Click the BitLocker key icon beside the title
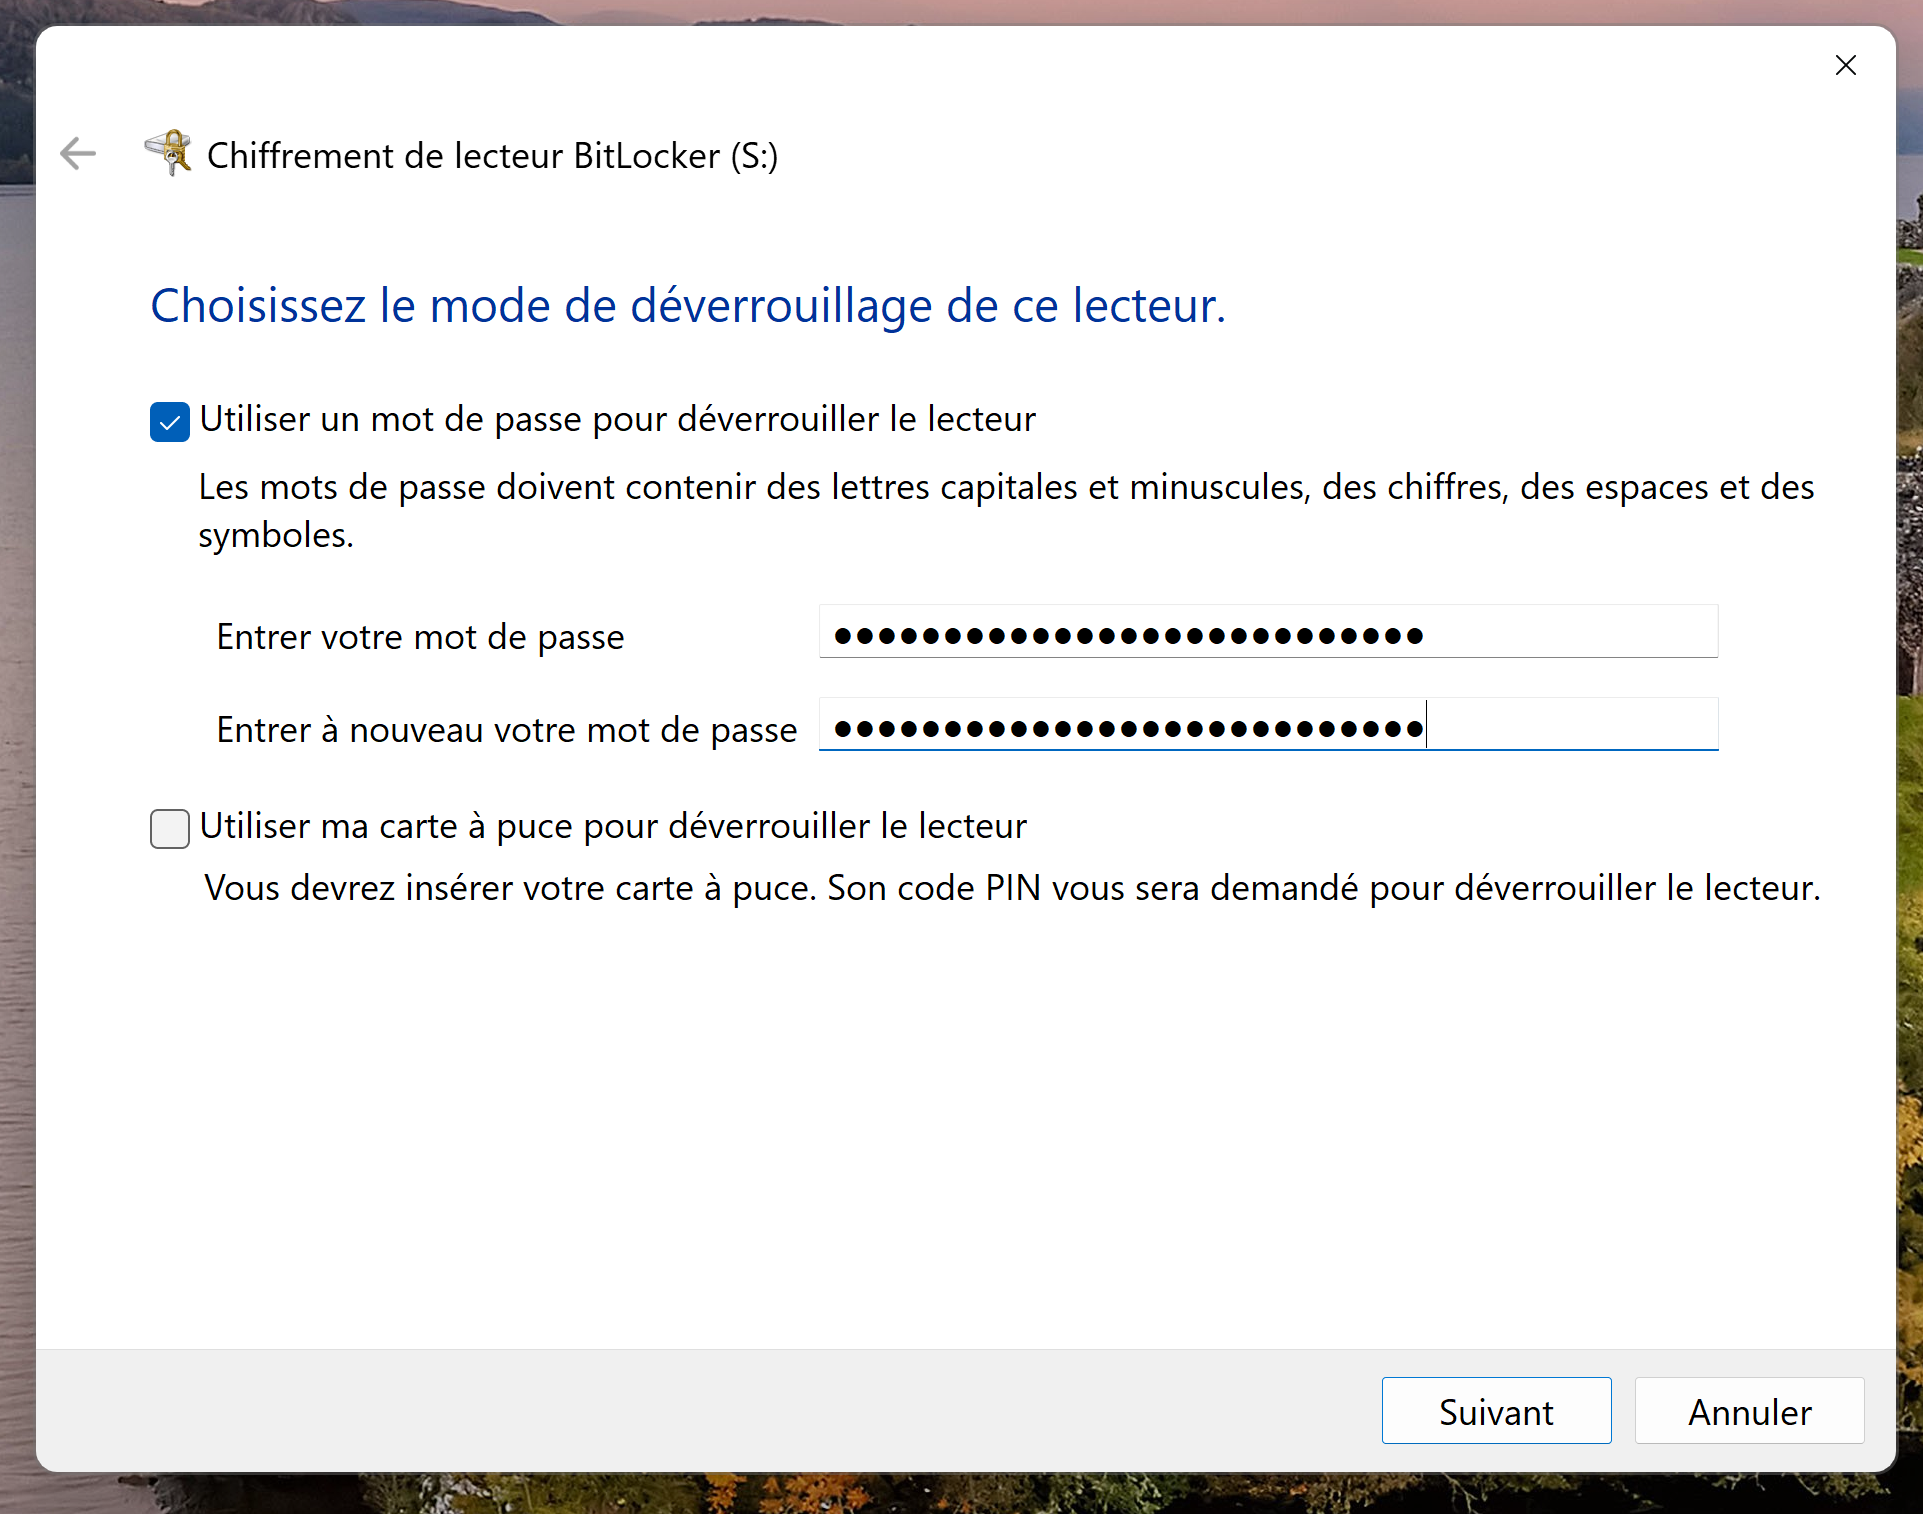The height and width of the screenshot is (1514, 1923). 169,153
